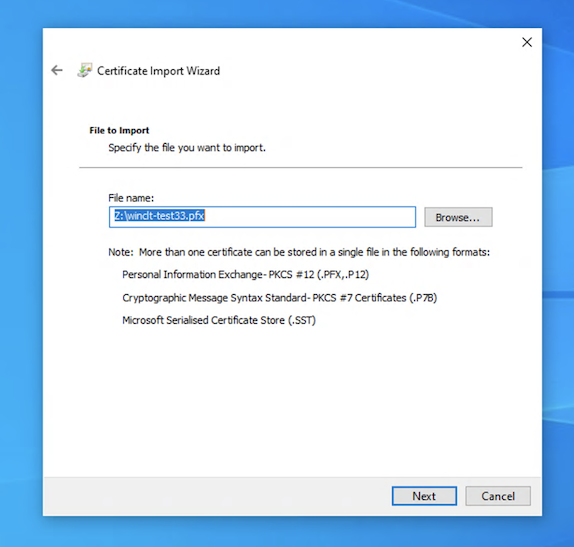Click the 'File name:' label
This screenshot has height=547, width=574.
(x=131, y=198)
